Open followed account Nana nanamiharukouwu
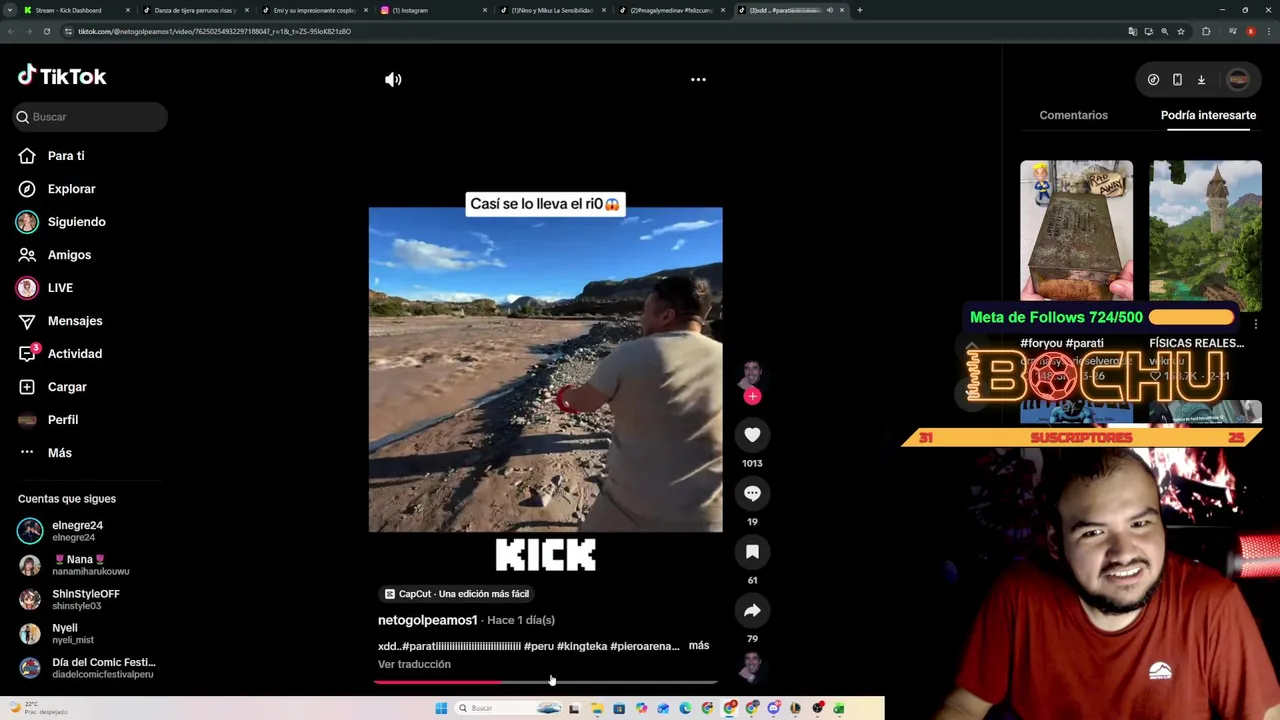The image size is (1280, 720). 90,565
